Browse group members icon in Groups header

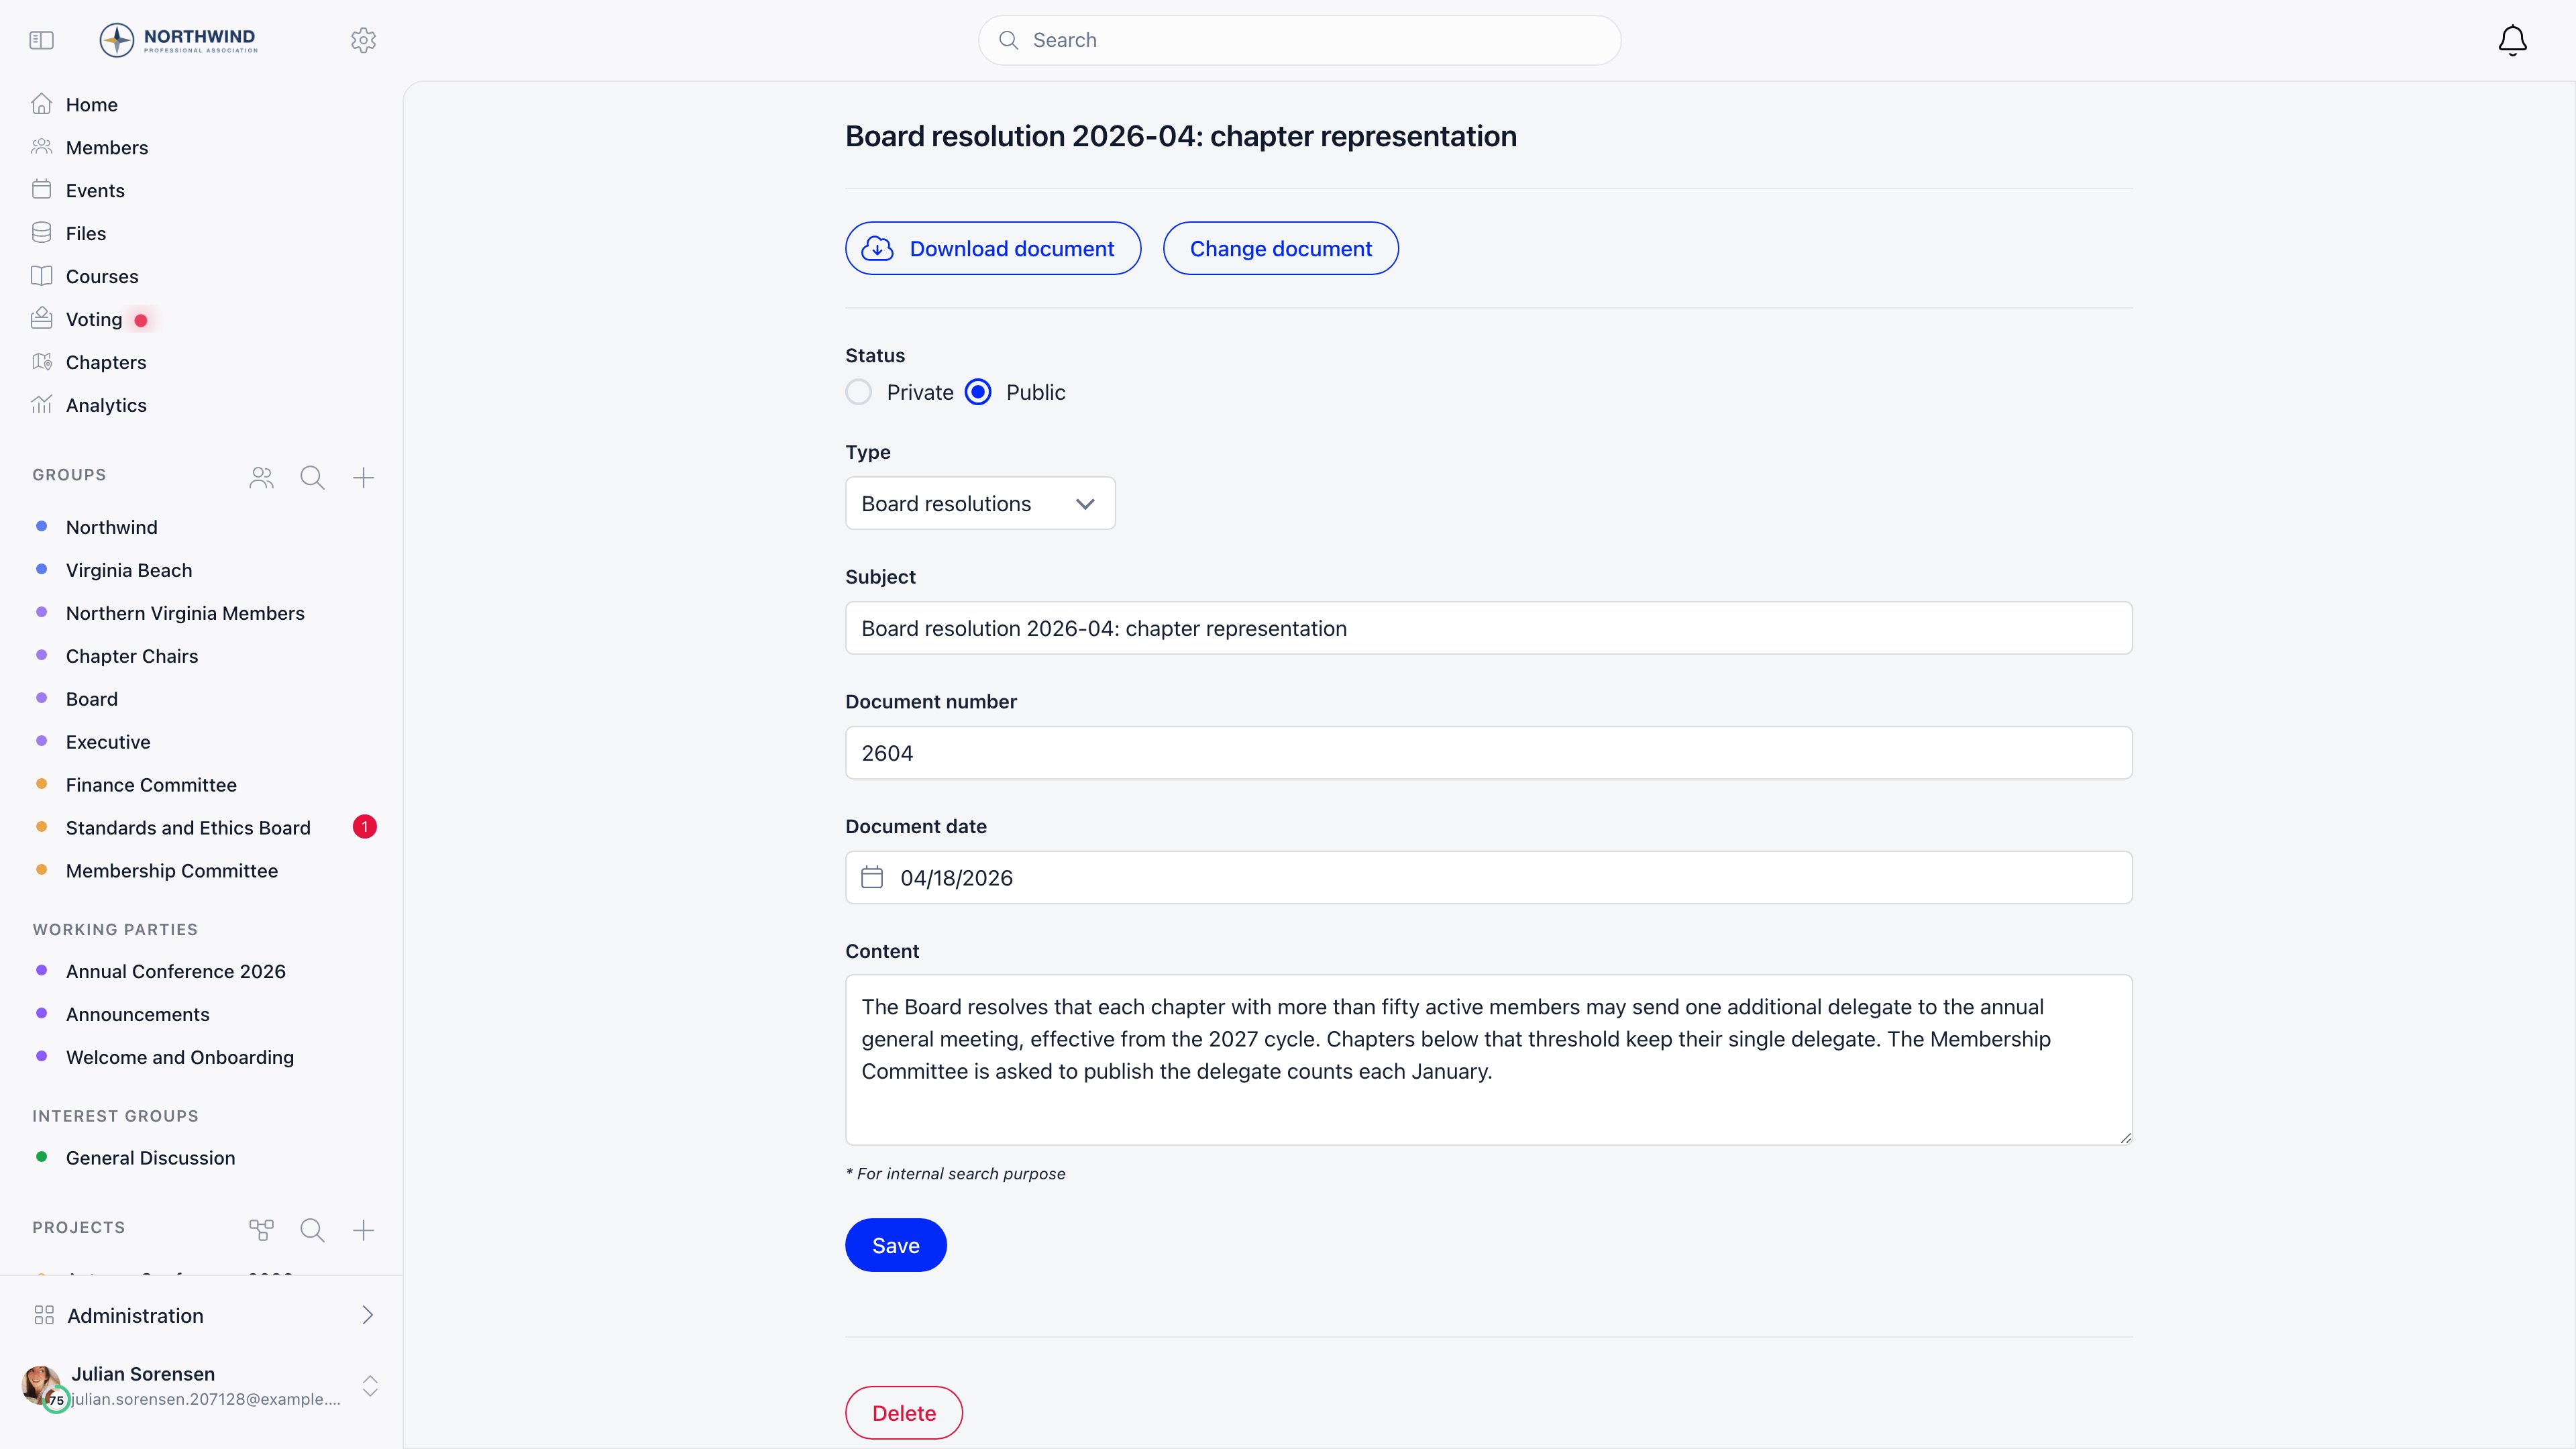(x=261, y=478)
